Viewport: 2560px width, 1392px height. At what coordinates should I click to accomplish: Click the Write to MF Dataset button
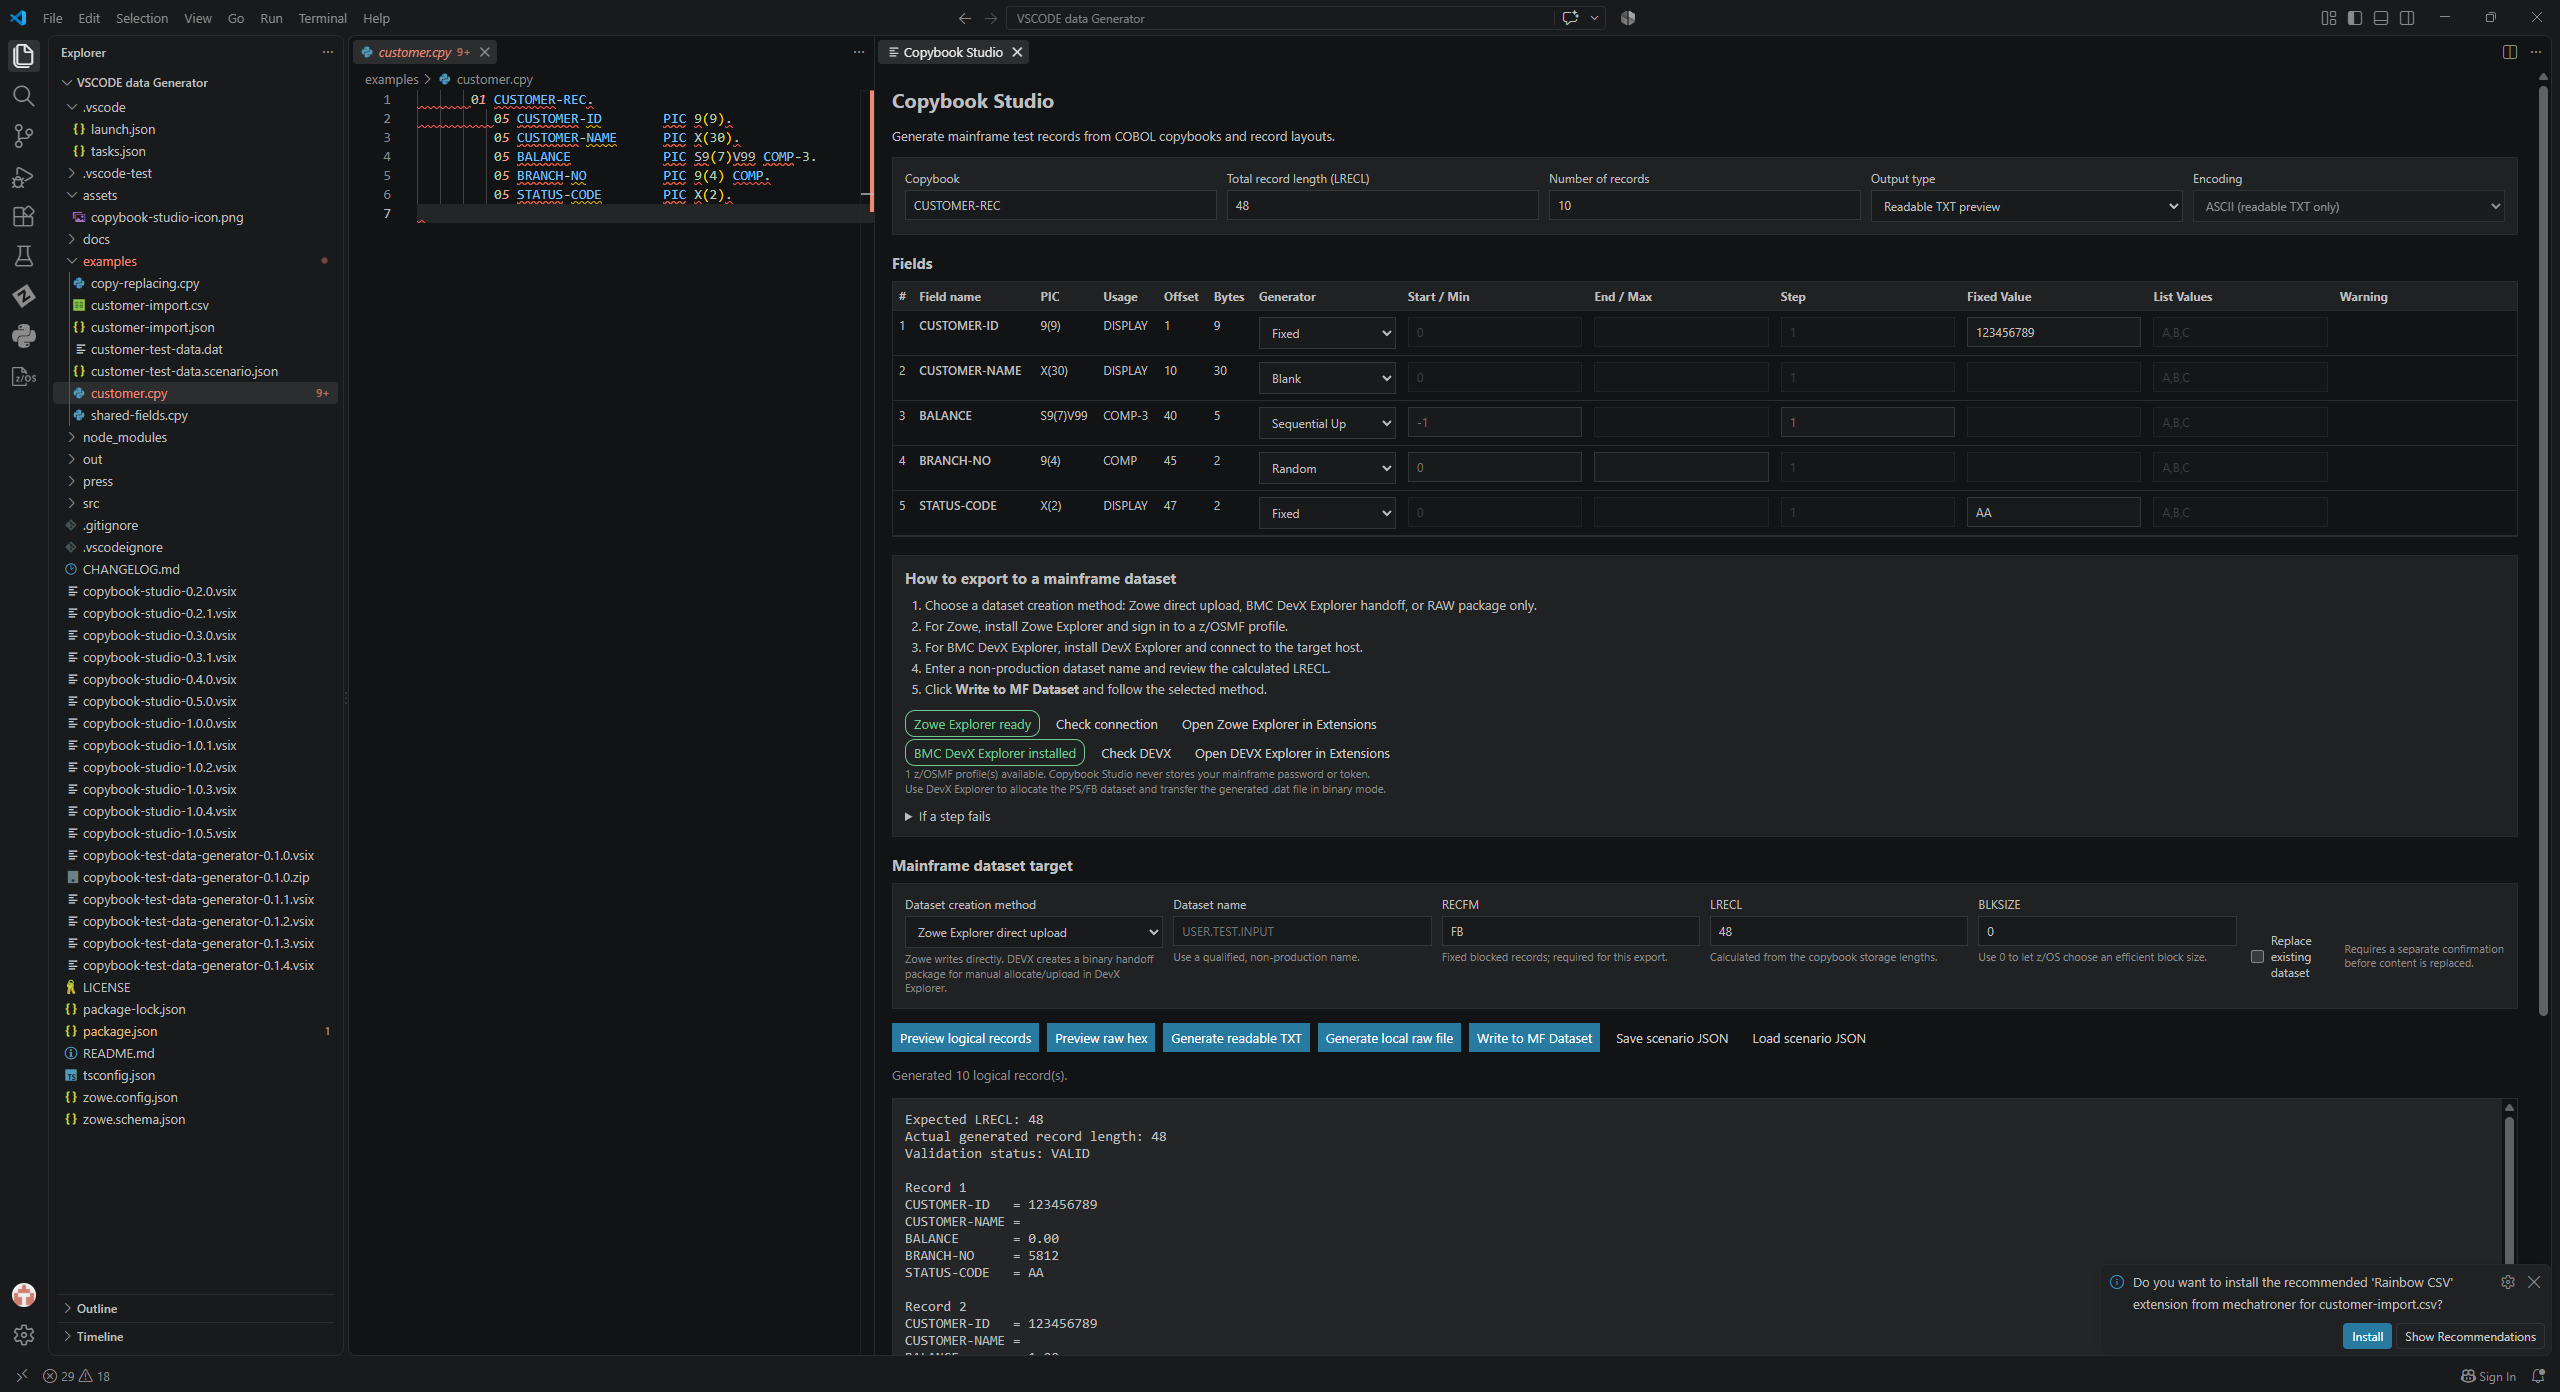tap(1534, 1038)
